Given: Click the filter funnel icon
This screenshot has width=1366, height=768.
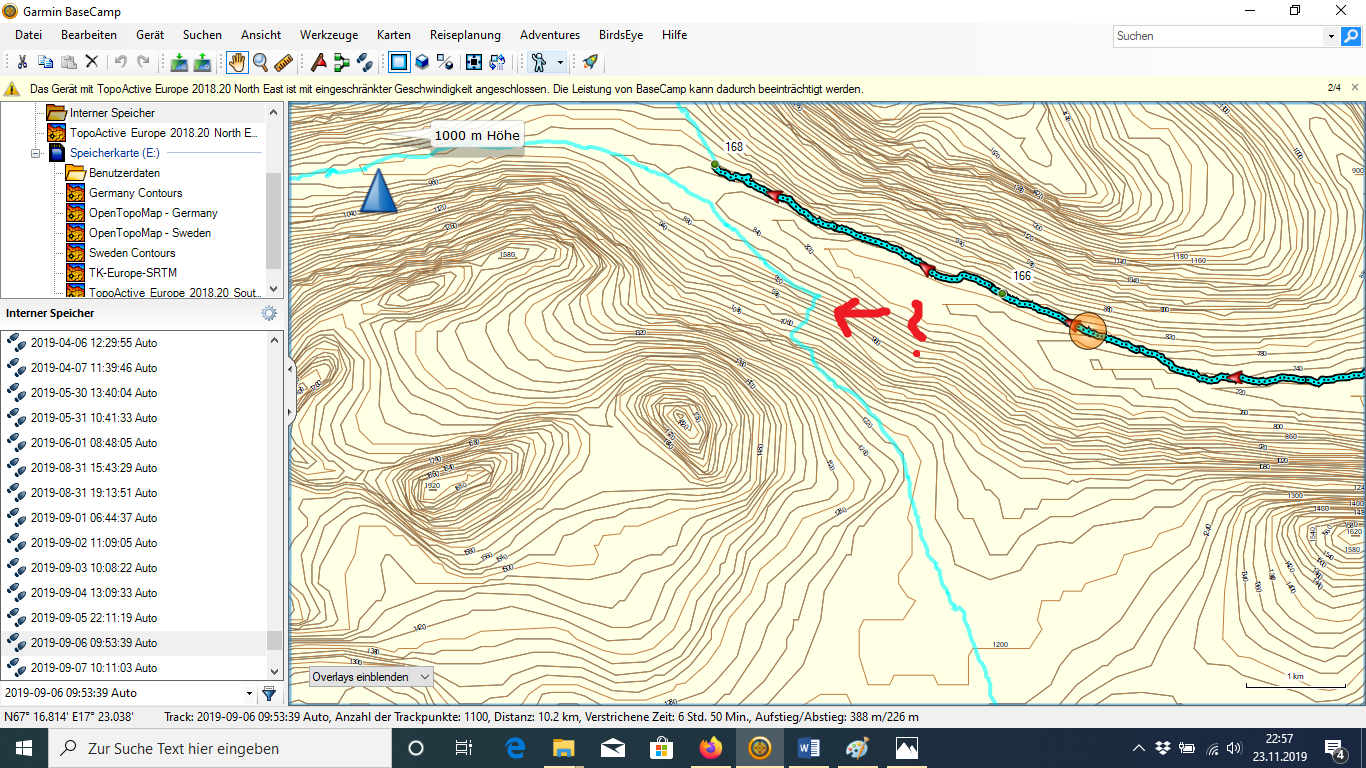Looking at the screenshot, I should pos(269,693).
